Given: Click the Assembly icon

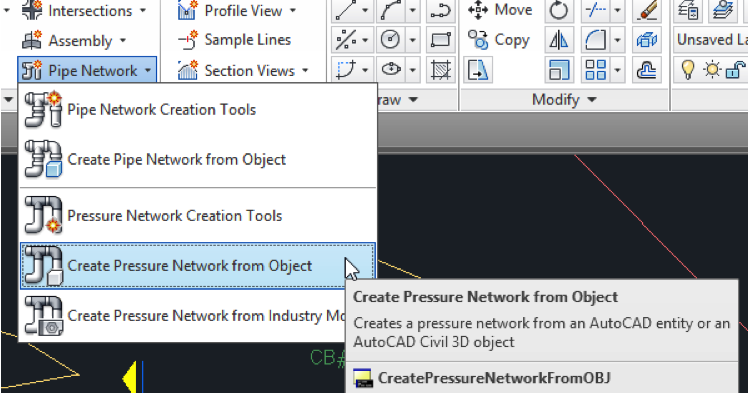Looking at the screenshot, I should [32, 41].
